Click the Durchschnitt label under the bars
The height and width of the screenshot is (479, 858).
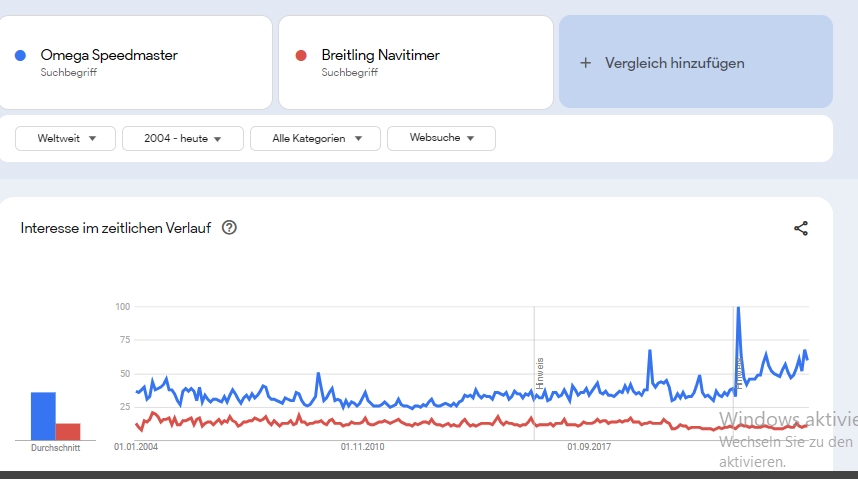pyautogui.click(x=56, y=448)
